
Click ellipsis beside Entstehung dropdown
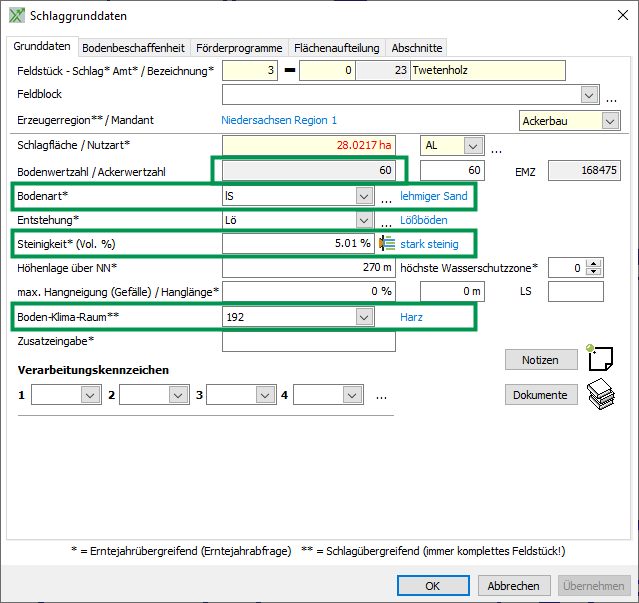(x=385, y=220)
